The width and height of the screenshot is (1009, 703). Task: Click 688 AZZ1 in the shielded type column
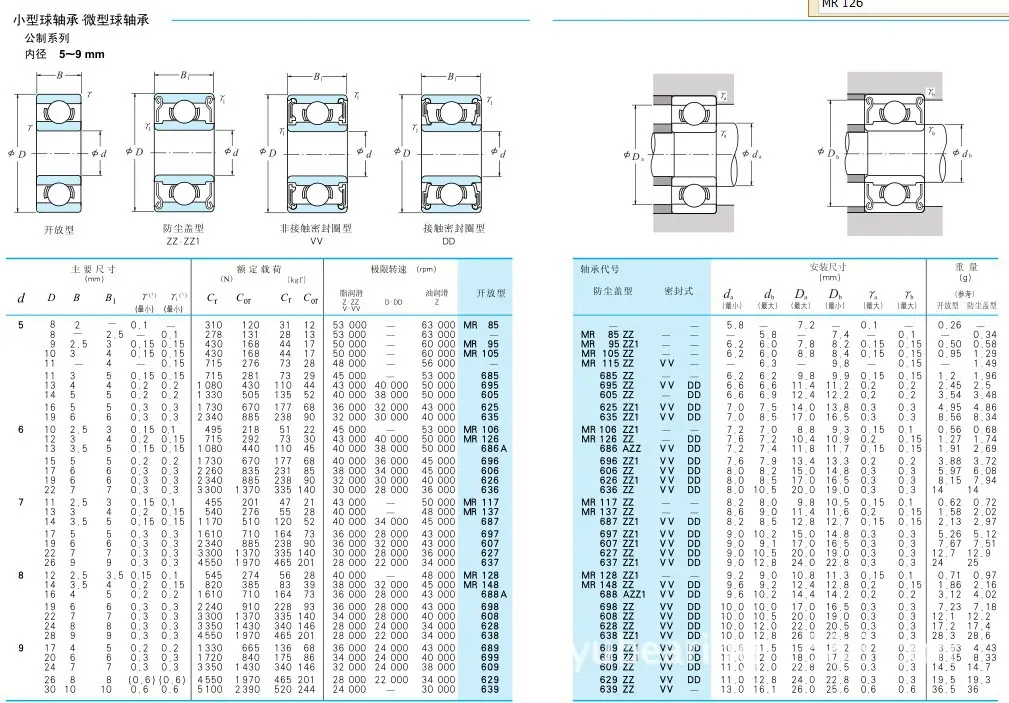622,594
